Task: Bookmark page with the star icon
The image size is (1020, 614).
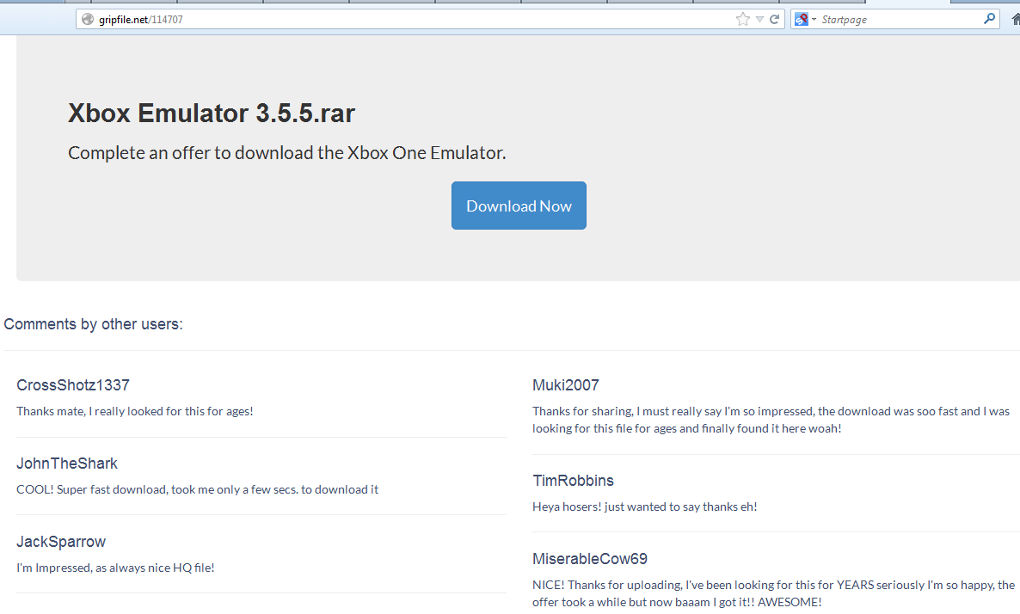Action: (x=742, y=20)
